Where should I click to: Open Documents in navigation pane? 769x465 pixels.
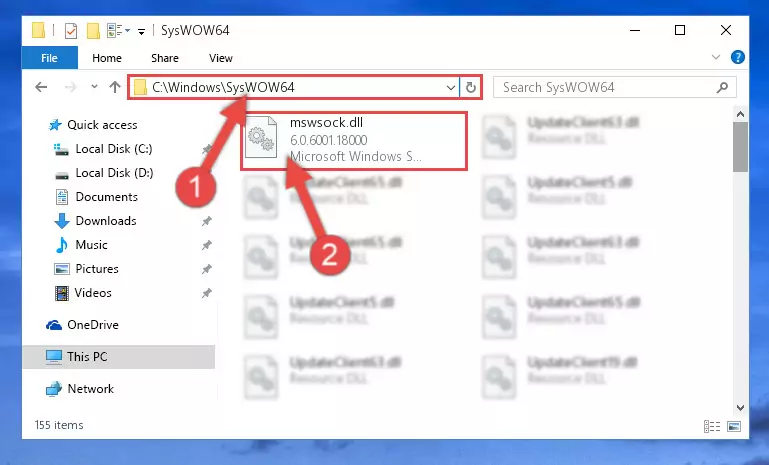106,197
